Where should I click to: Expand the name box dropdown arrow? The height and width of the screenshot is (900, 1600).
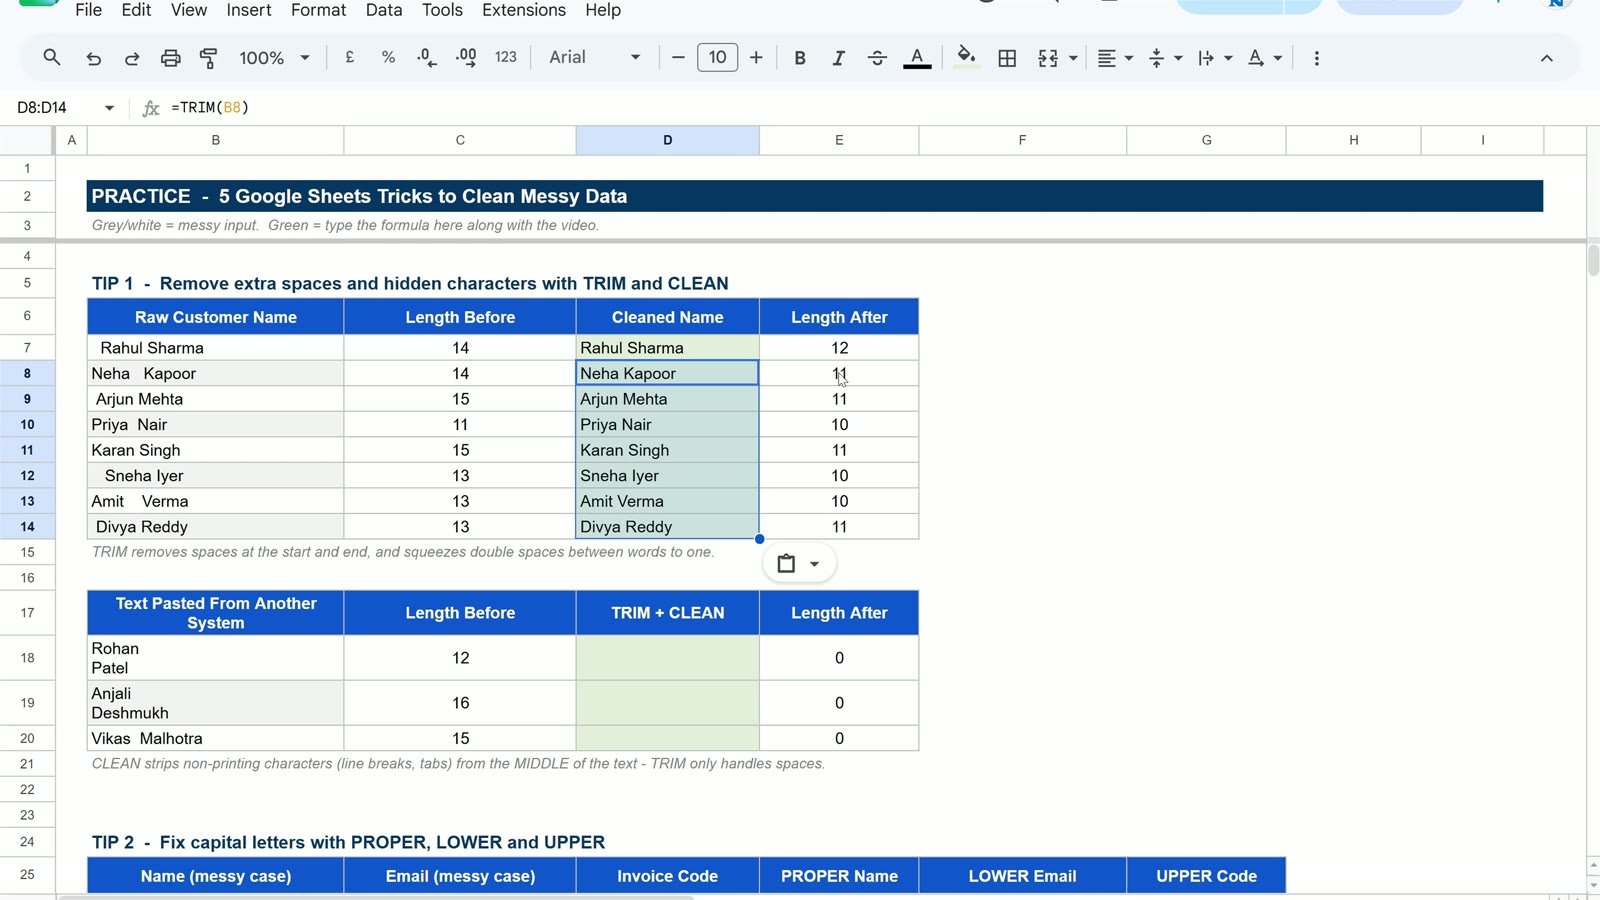(x=109, y=107)
